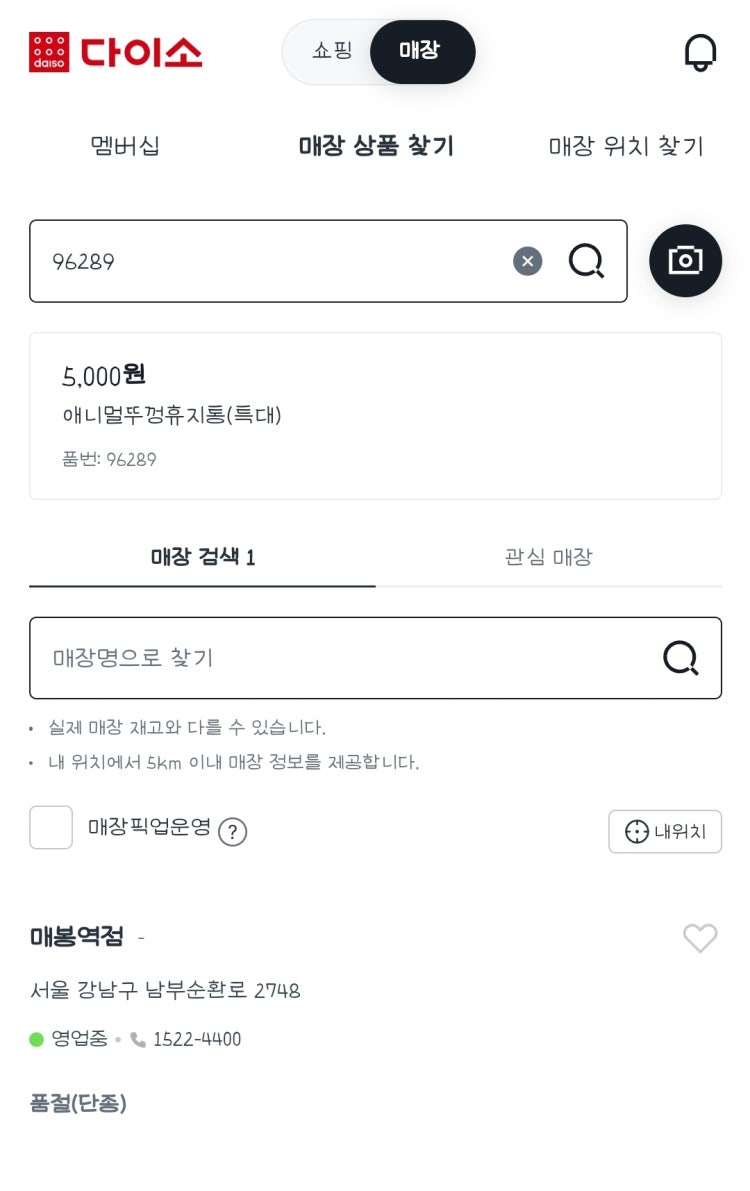
Task: Clear the product search with the X icon
Action: click(x=527, y=261)
